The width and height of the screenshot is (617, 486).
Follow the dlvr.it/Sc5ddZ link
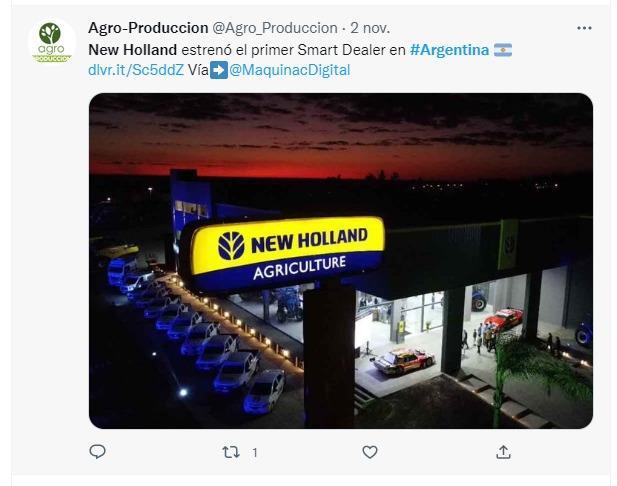click(136, 70)
